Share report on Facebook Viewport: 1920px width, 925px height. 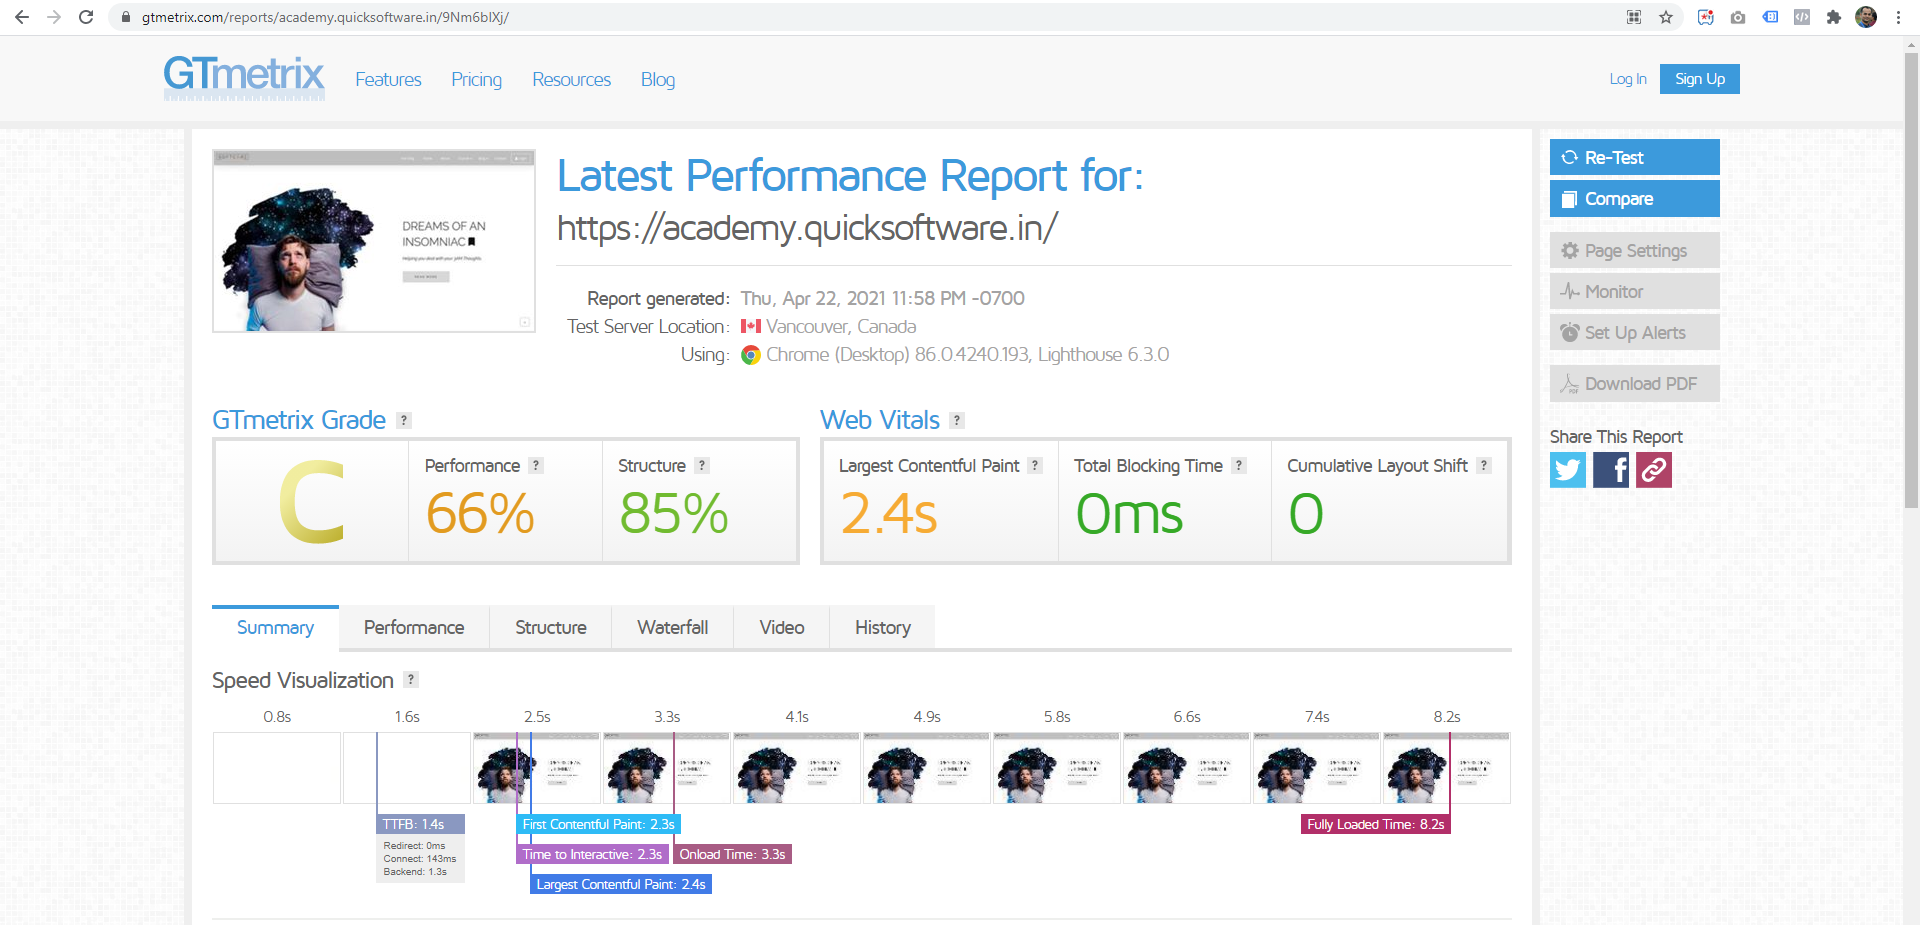point(1611,470)
